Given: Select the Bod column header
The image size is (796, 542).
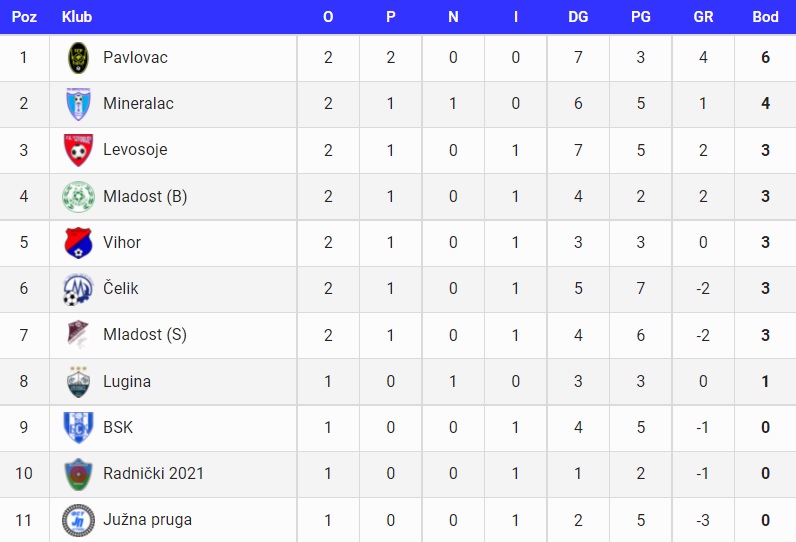Looking at the screenshot, I should (x=765, y=17).
